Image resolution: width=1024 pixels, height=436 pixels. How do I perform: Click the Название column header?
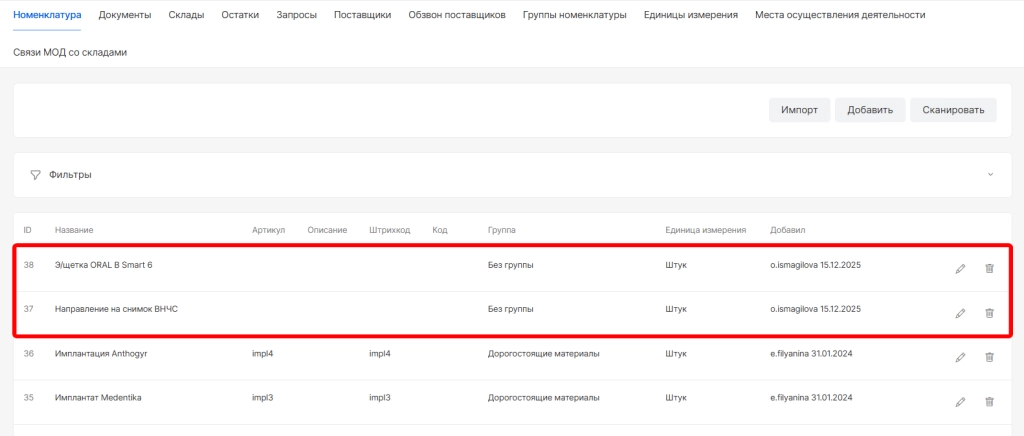coord(74,230)
